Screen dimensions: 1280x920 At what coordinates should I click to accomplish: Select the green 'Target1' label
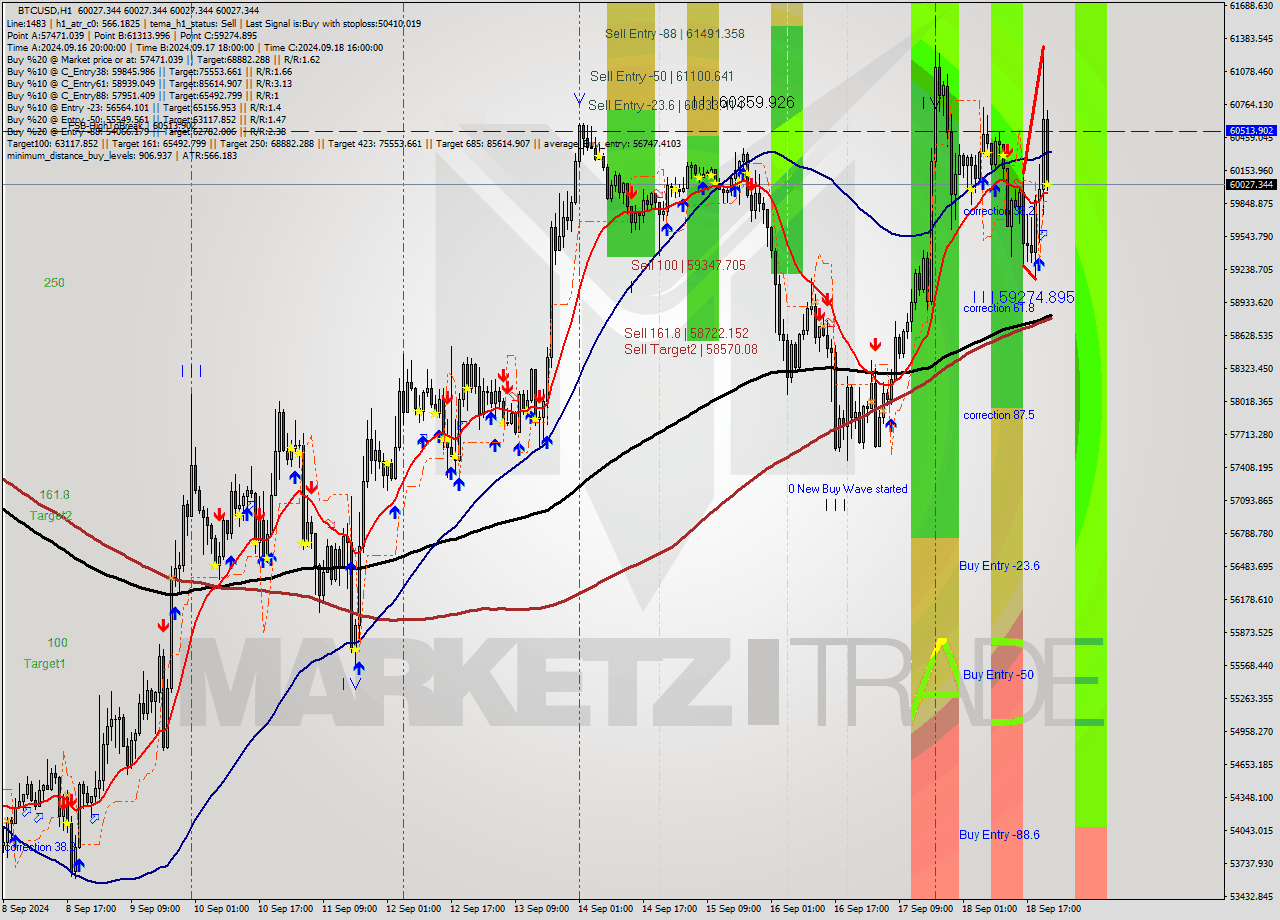pos(45,664)
